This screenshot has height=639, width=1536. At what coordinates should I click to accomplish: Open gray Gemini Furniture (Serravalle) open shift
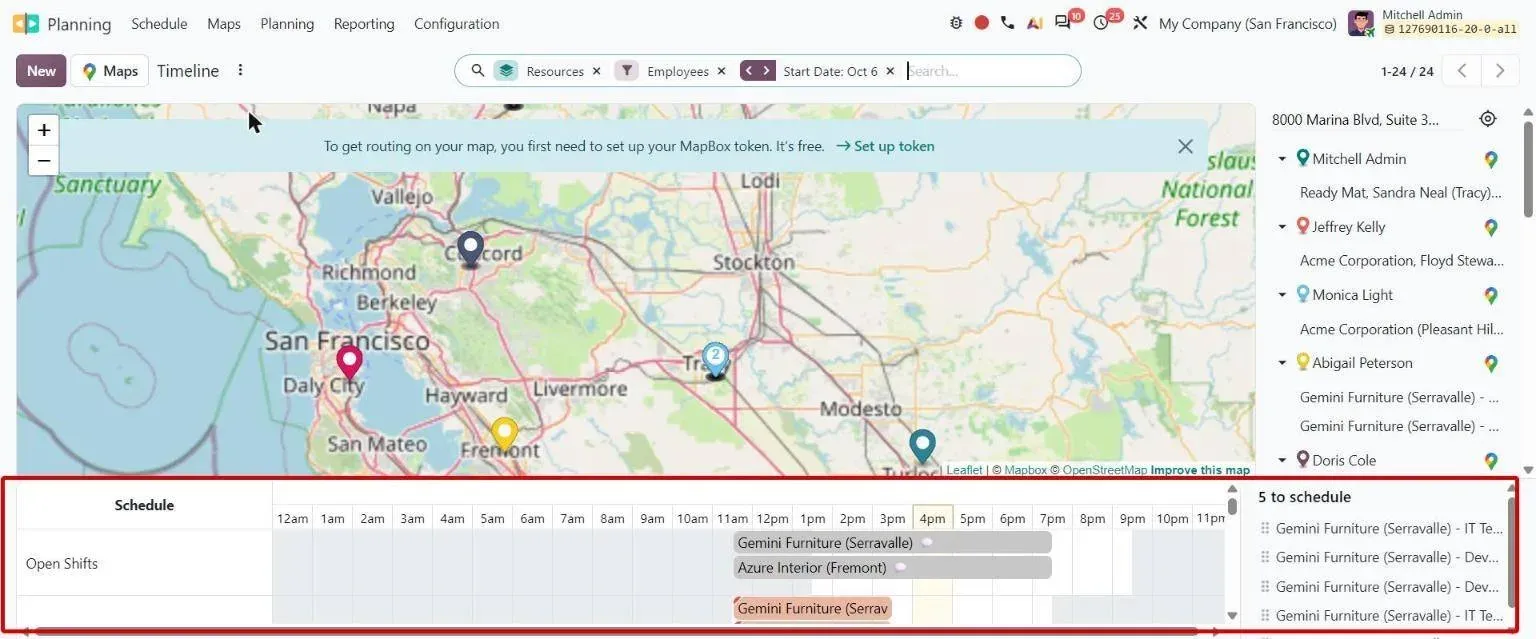(892, 543)
